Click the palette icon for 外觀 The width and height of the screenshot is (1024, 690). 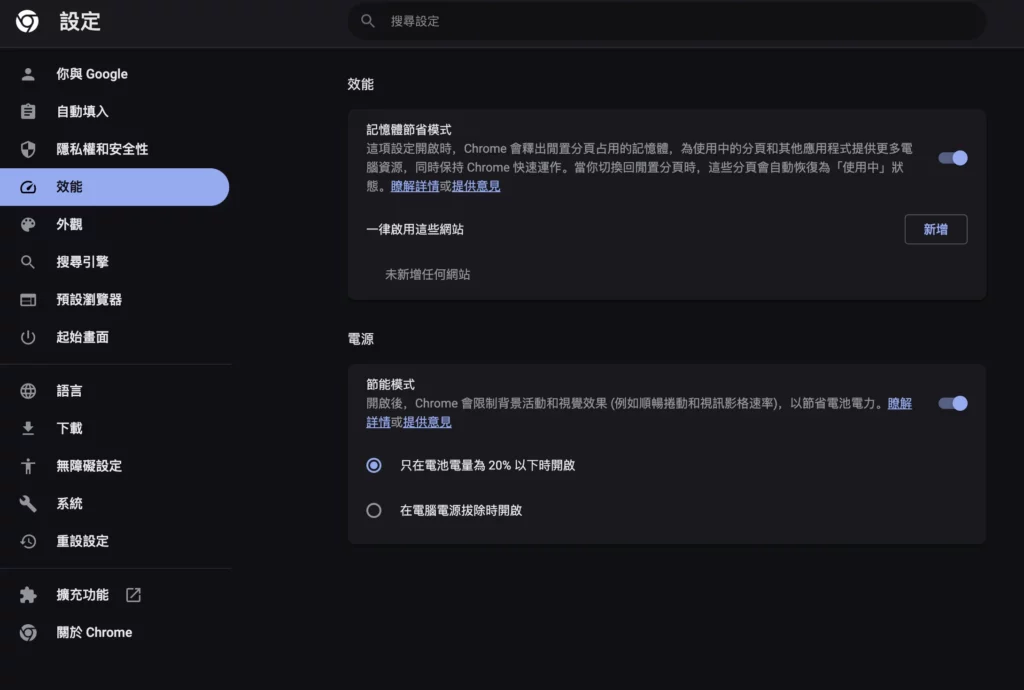(28, 225)
